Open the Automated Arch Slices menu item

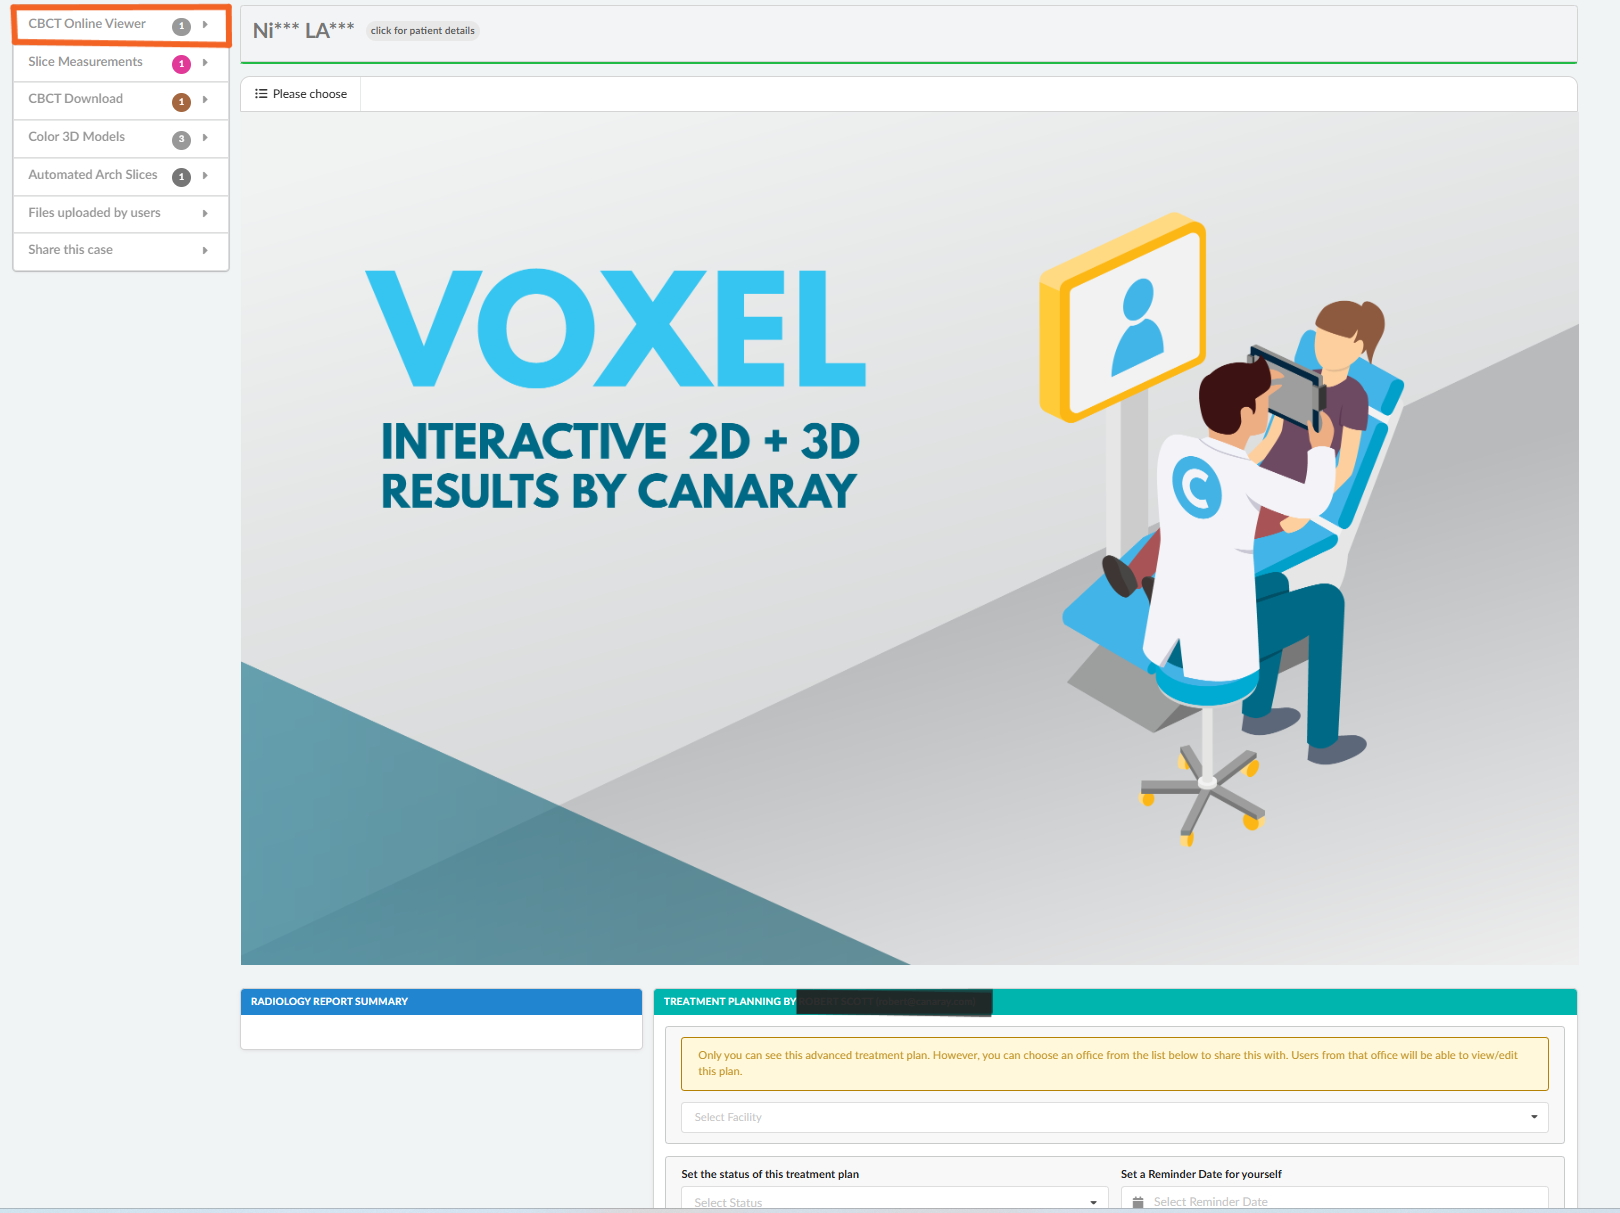click(x=93, y=175)
